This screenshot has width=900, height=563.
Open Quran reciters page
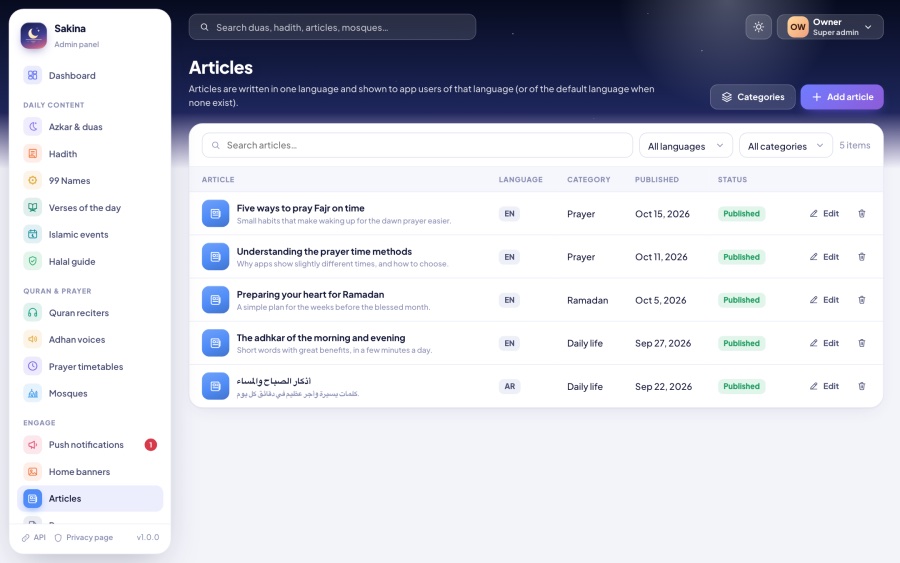pyautogui.click(x=90, y=313)
